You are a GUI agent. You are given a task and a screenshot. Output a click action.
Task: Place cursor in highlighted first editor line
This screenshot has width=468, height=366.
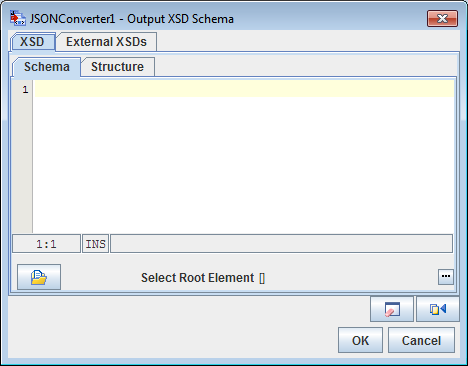(x=244, y=89)
